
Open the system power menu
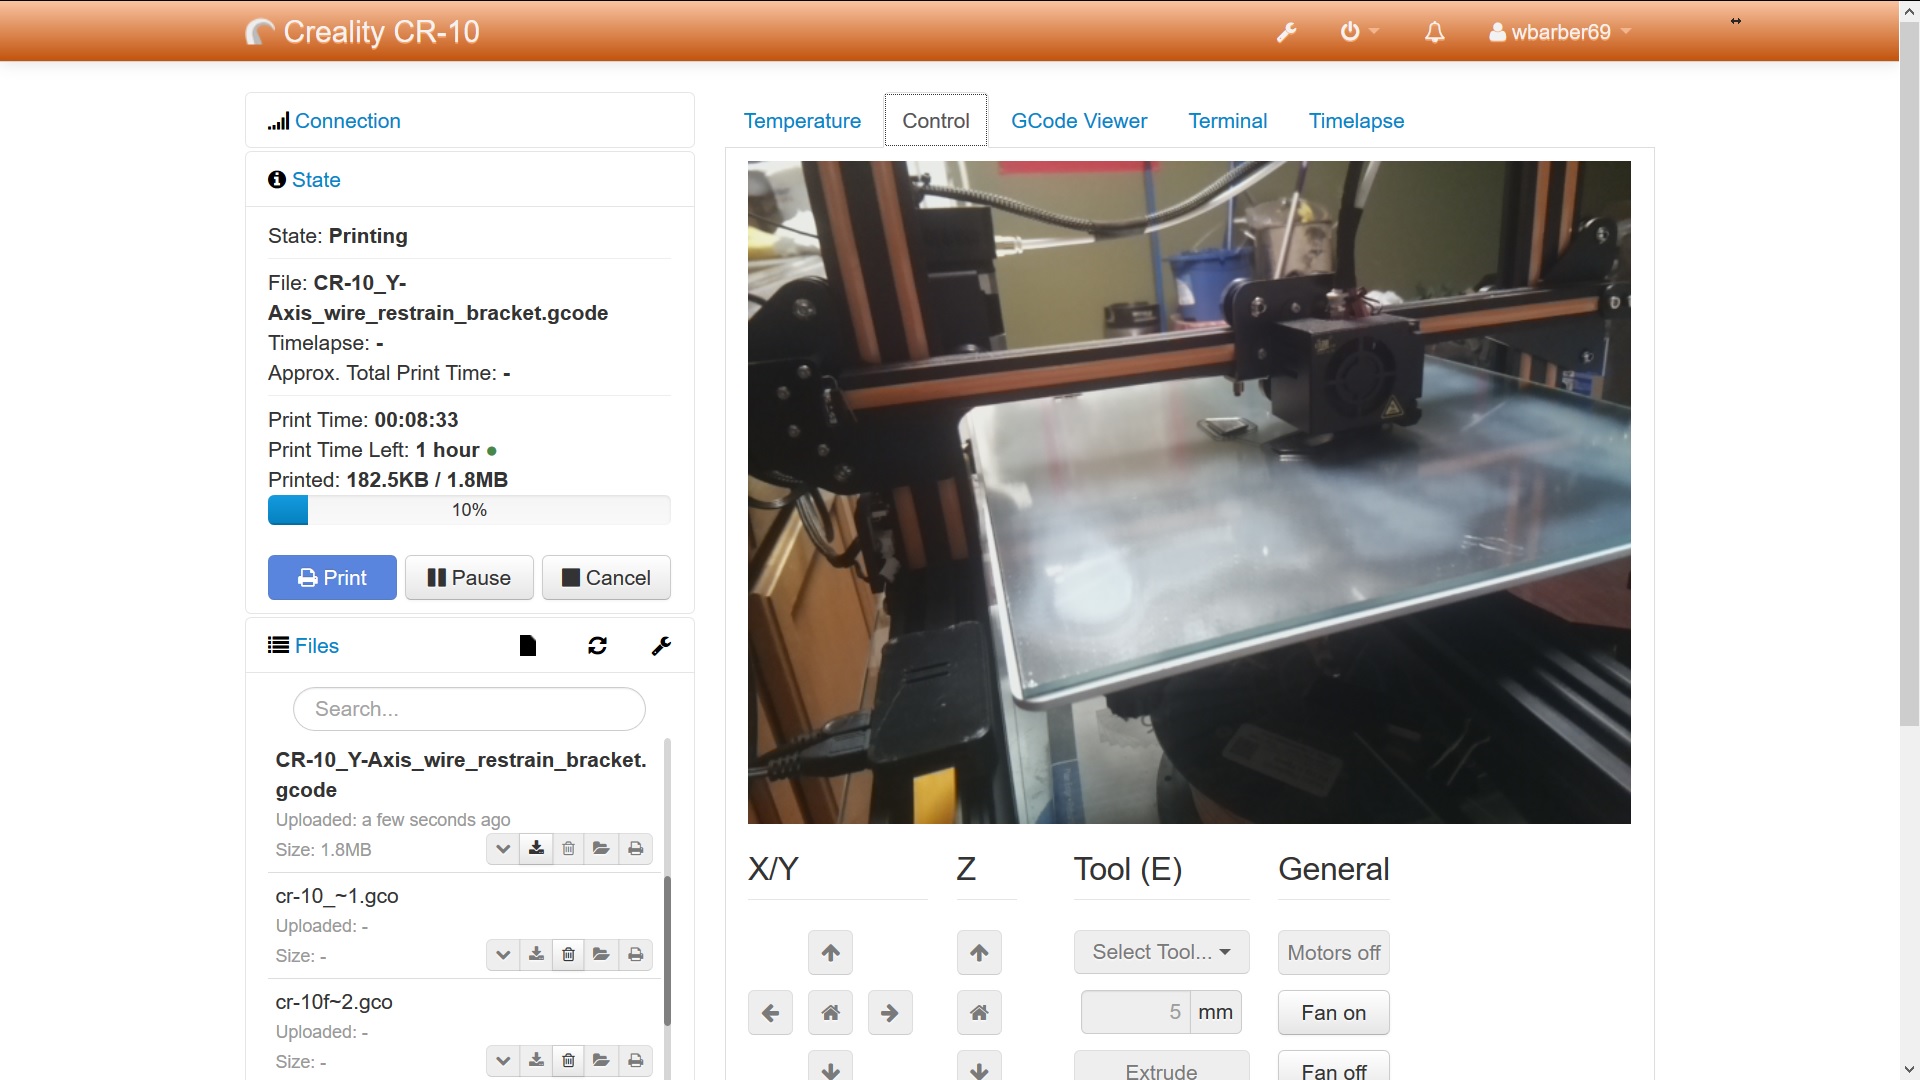(x=1358, y=32)
